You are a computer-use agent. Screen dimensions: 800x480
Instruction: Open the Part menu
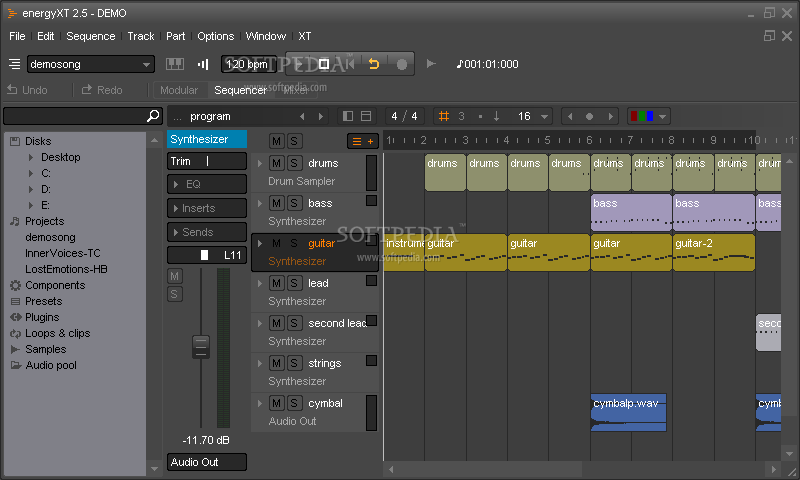pyautogui.click(x=176, y=36)
